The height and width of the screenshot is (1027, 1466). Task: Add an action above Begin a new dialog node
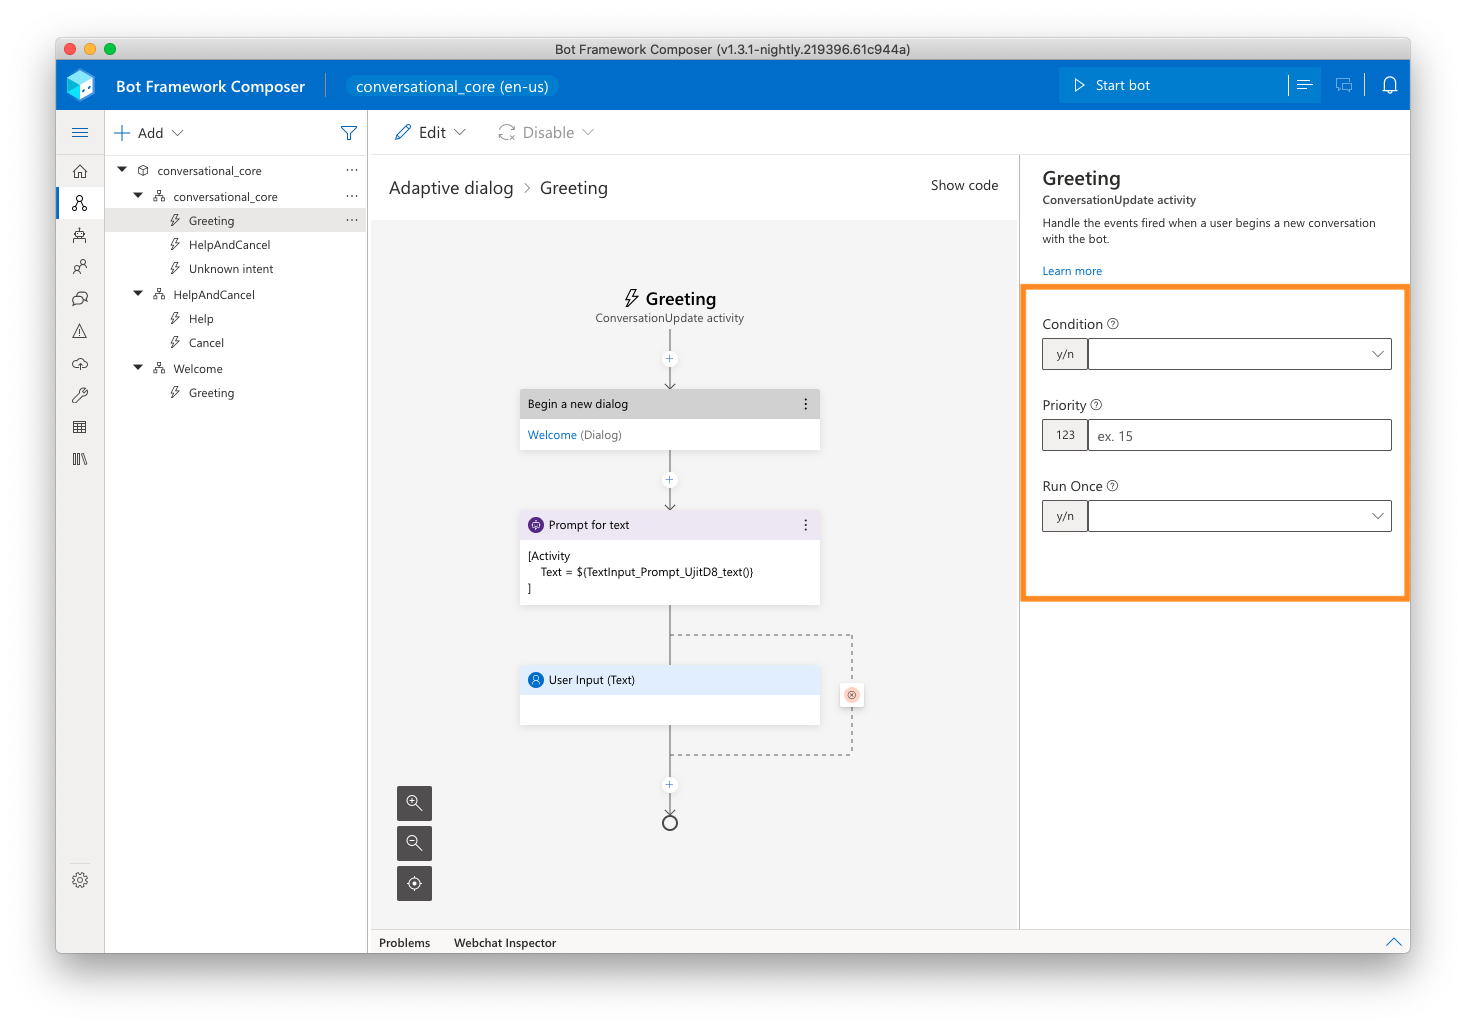670,359
